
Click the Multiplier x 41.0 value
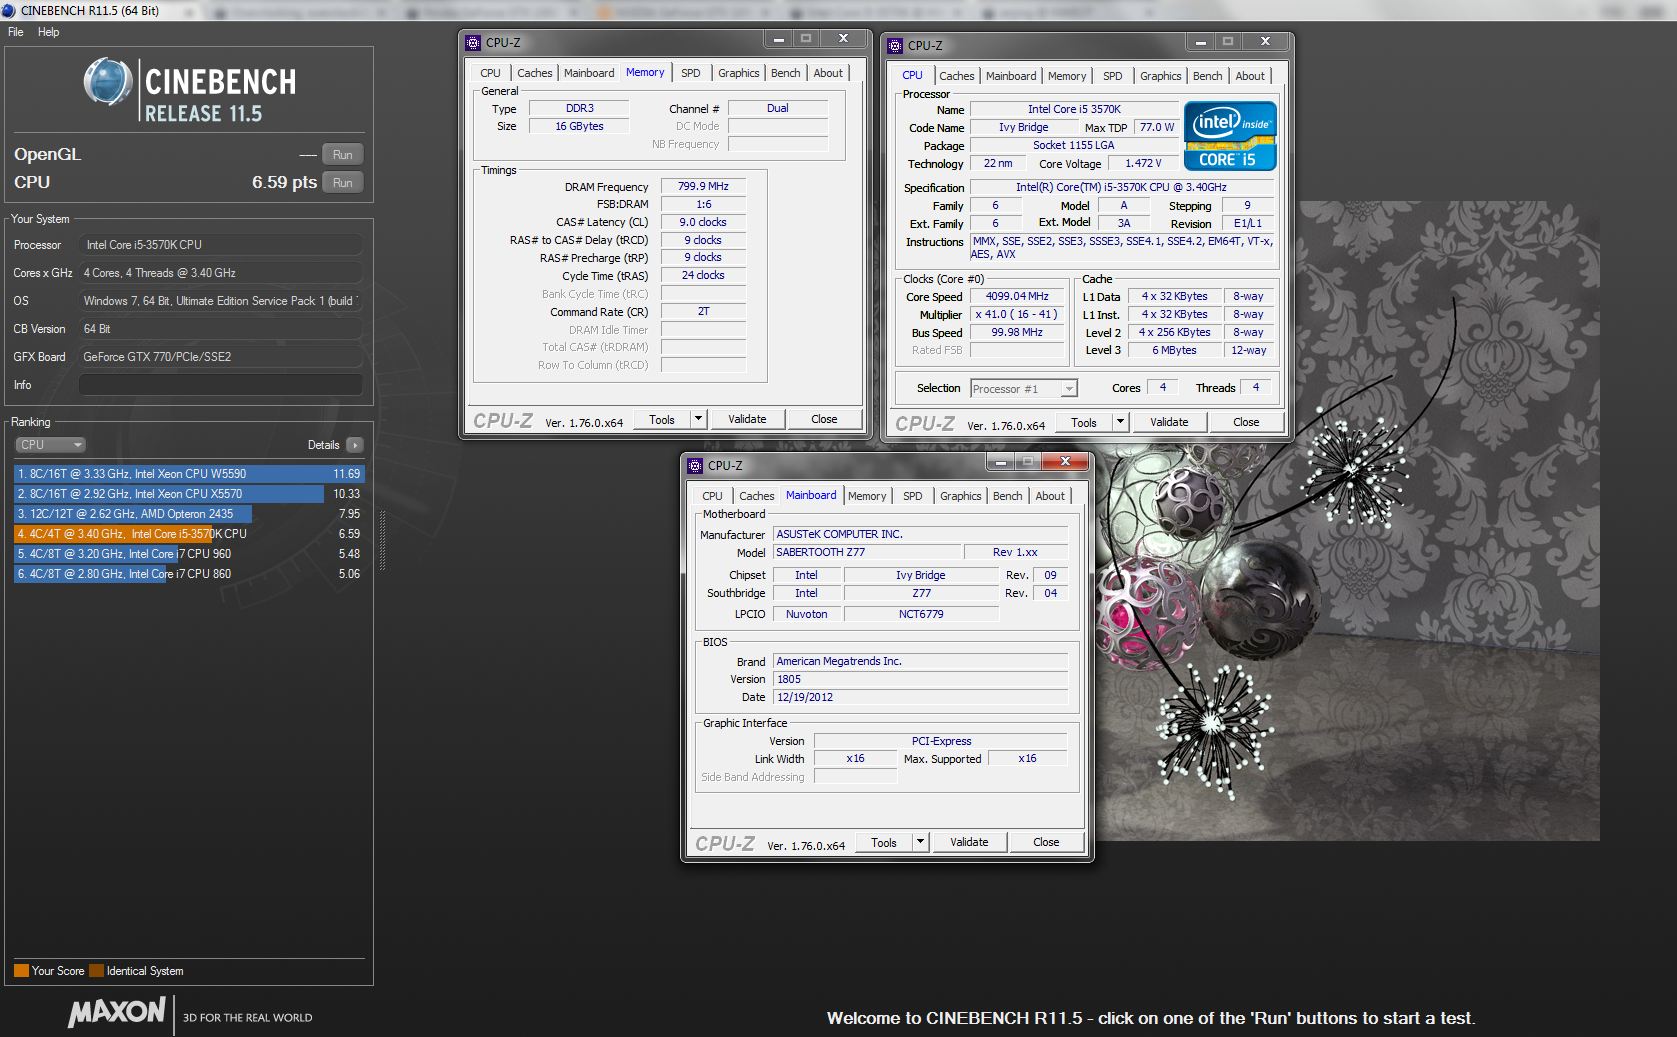(1017, 315)
